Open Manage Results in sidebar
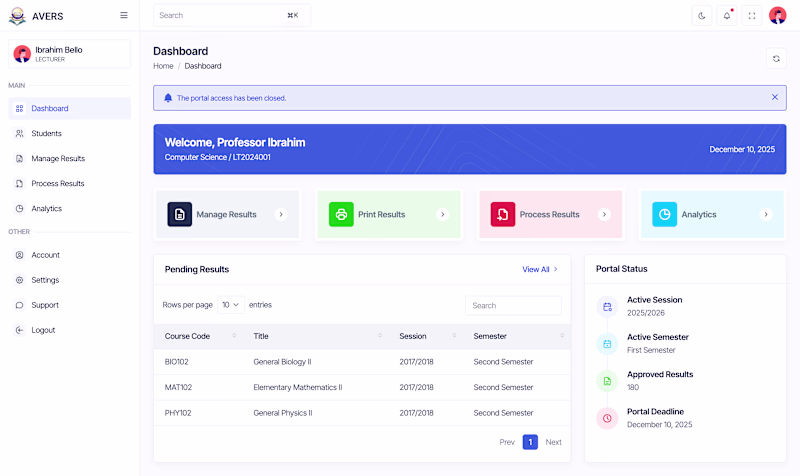This screenshot has width=800, height=476. (69, 158)
